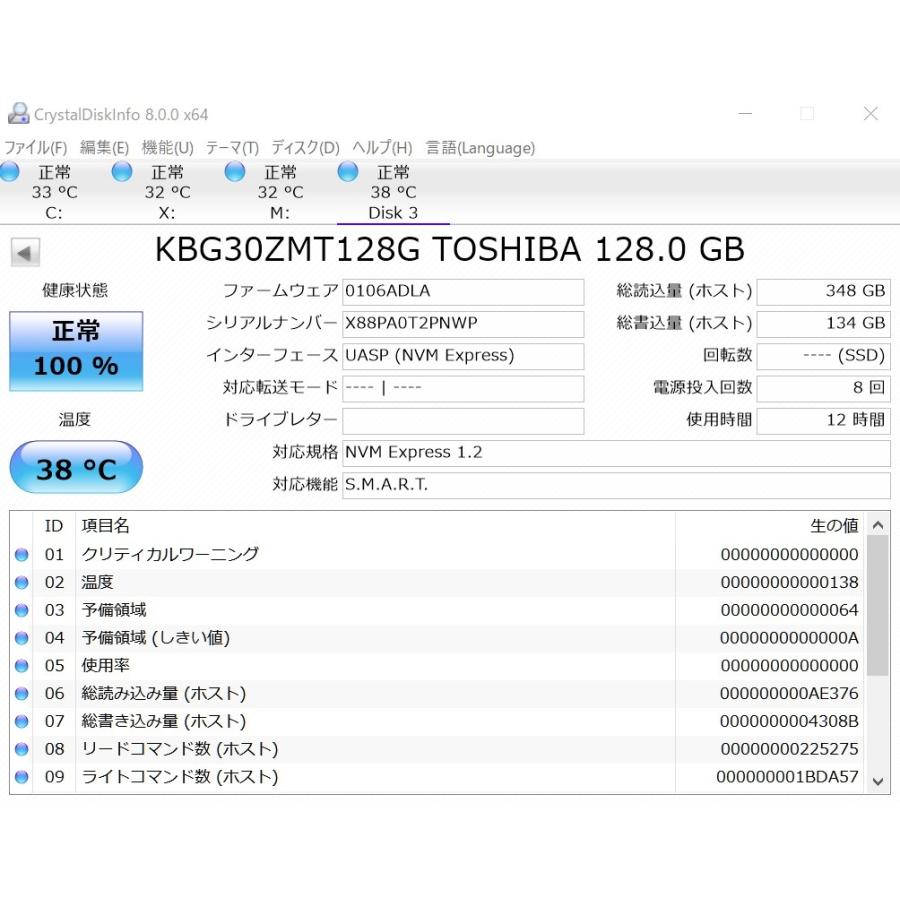The image size is (900, 900).
Task: Click the 38 °C temperature badge
Action: pyautogui.click(x=76, y=467)
